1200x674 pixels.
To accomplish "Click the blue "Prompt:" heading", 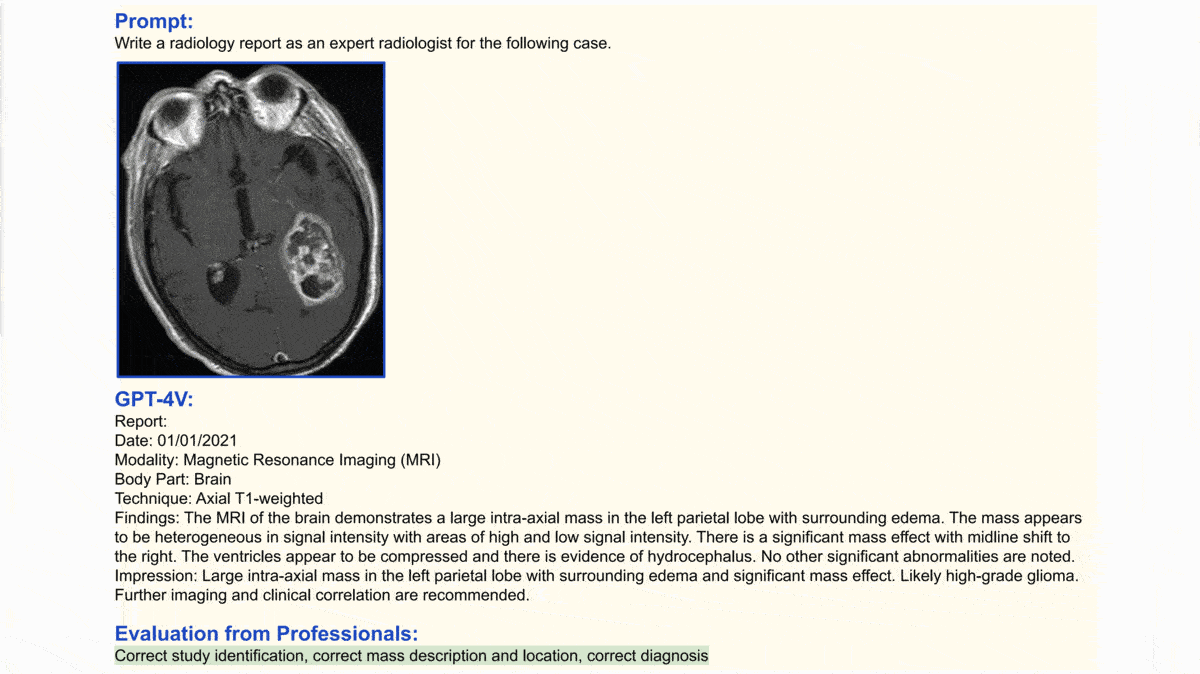I will [154, 21].
